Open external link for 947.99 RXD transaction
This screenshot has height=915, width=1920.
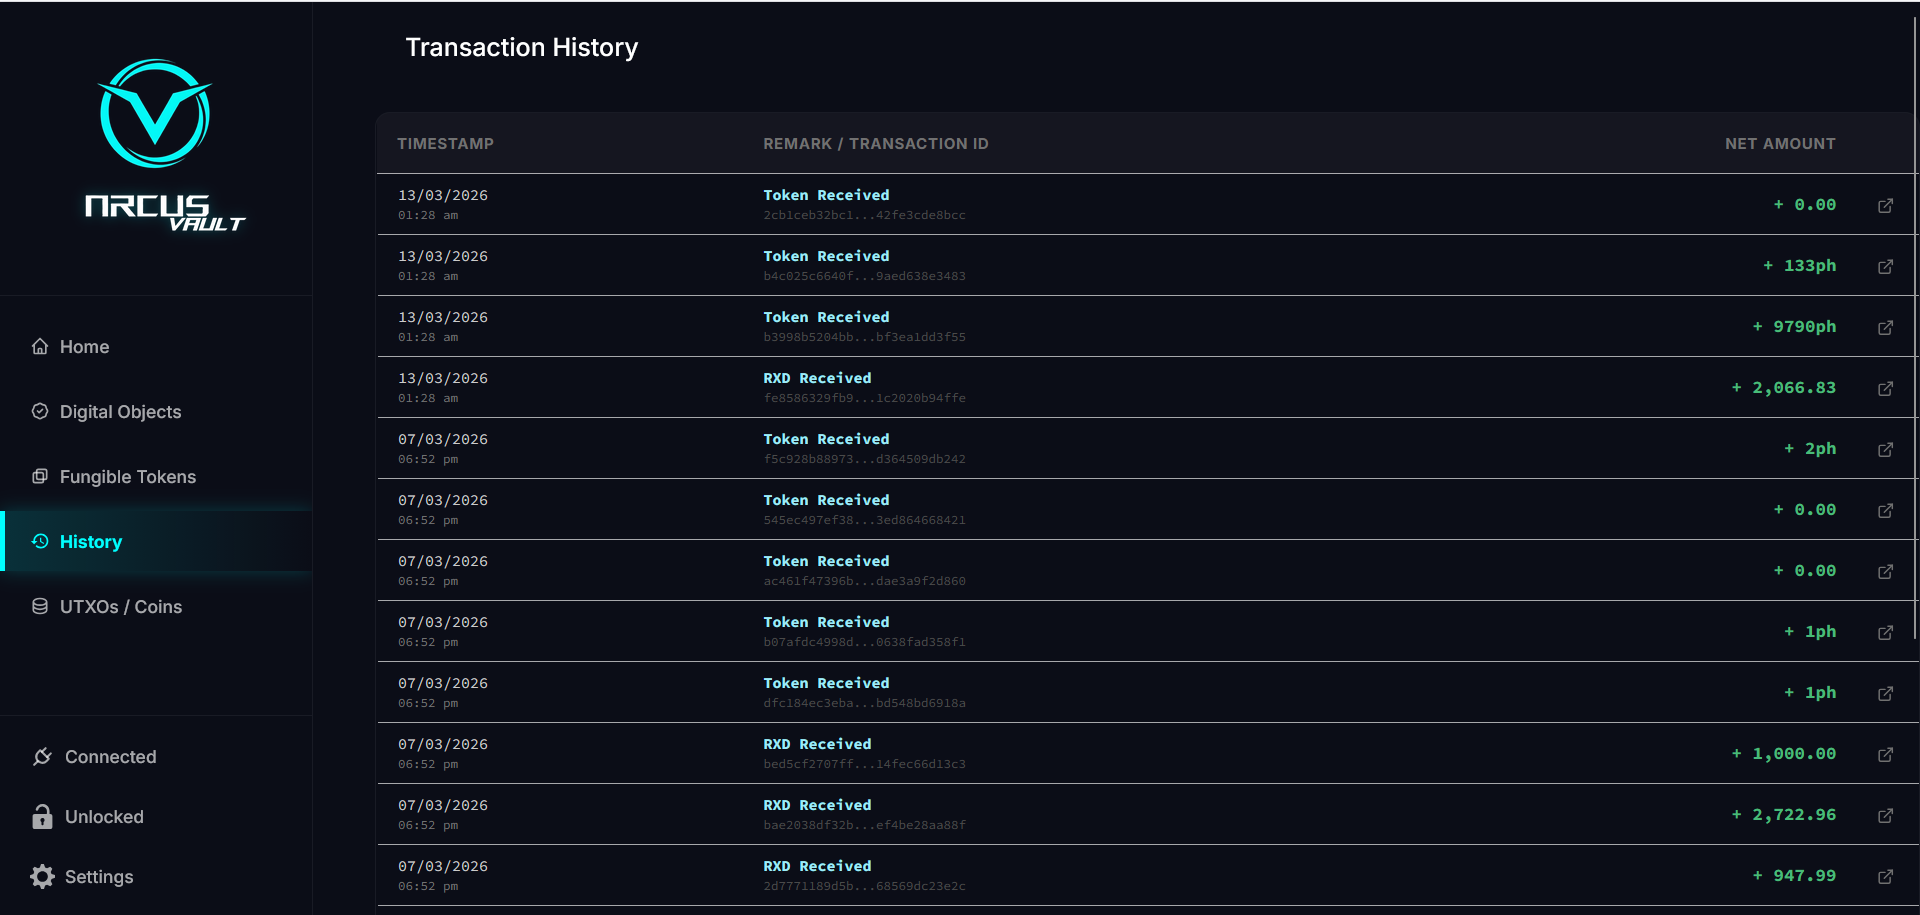click(x=1885, y=876)
